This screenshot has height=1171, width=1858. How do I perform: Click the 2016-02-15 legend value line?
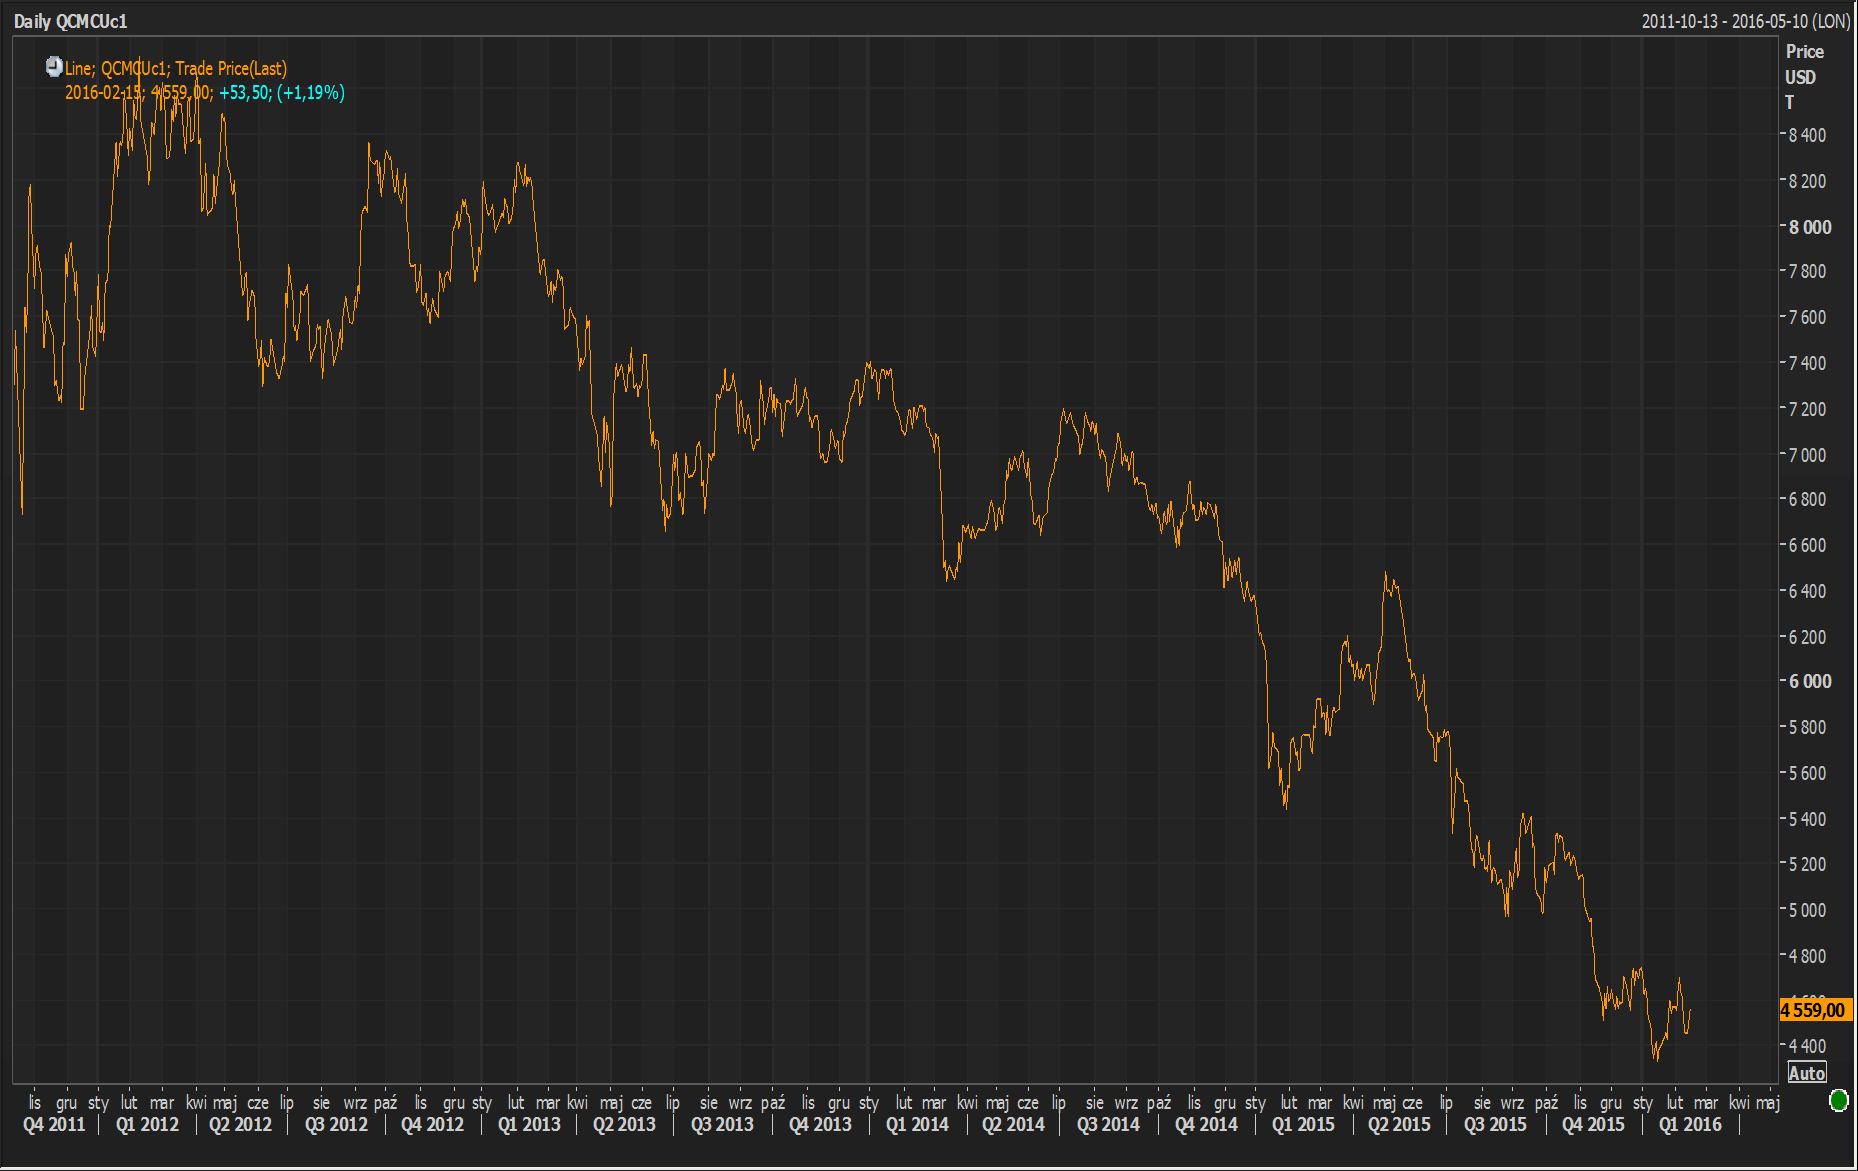(205, 92)
